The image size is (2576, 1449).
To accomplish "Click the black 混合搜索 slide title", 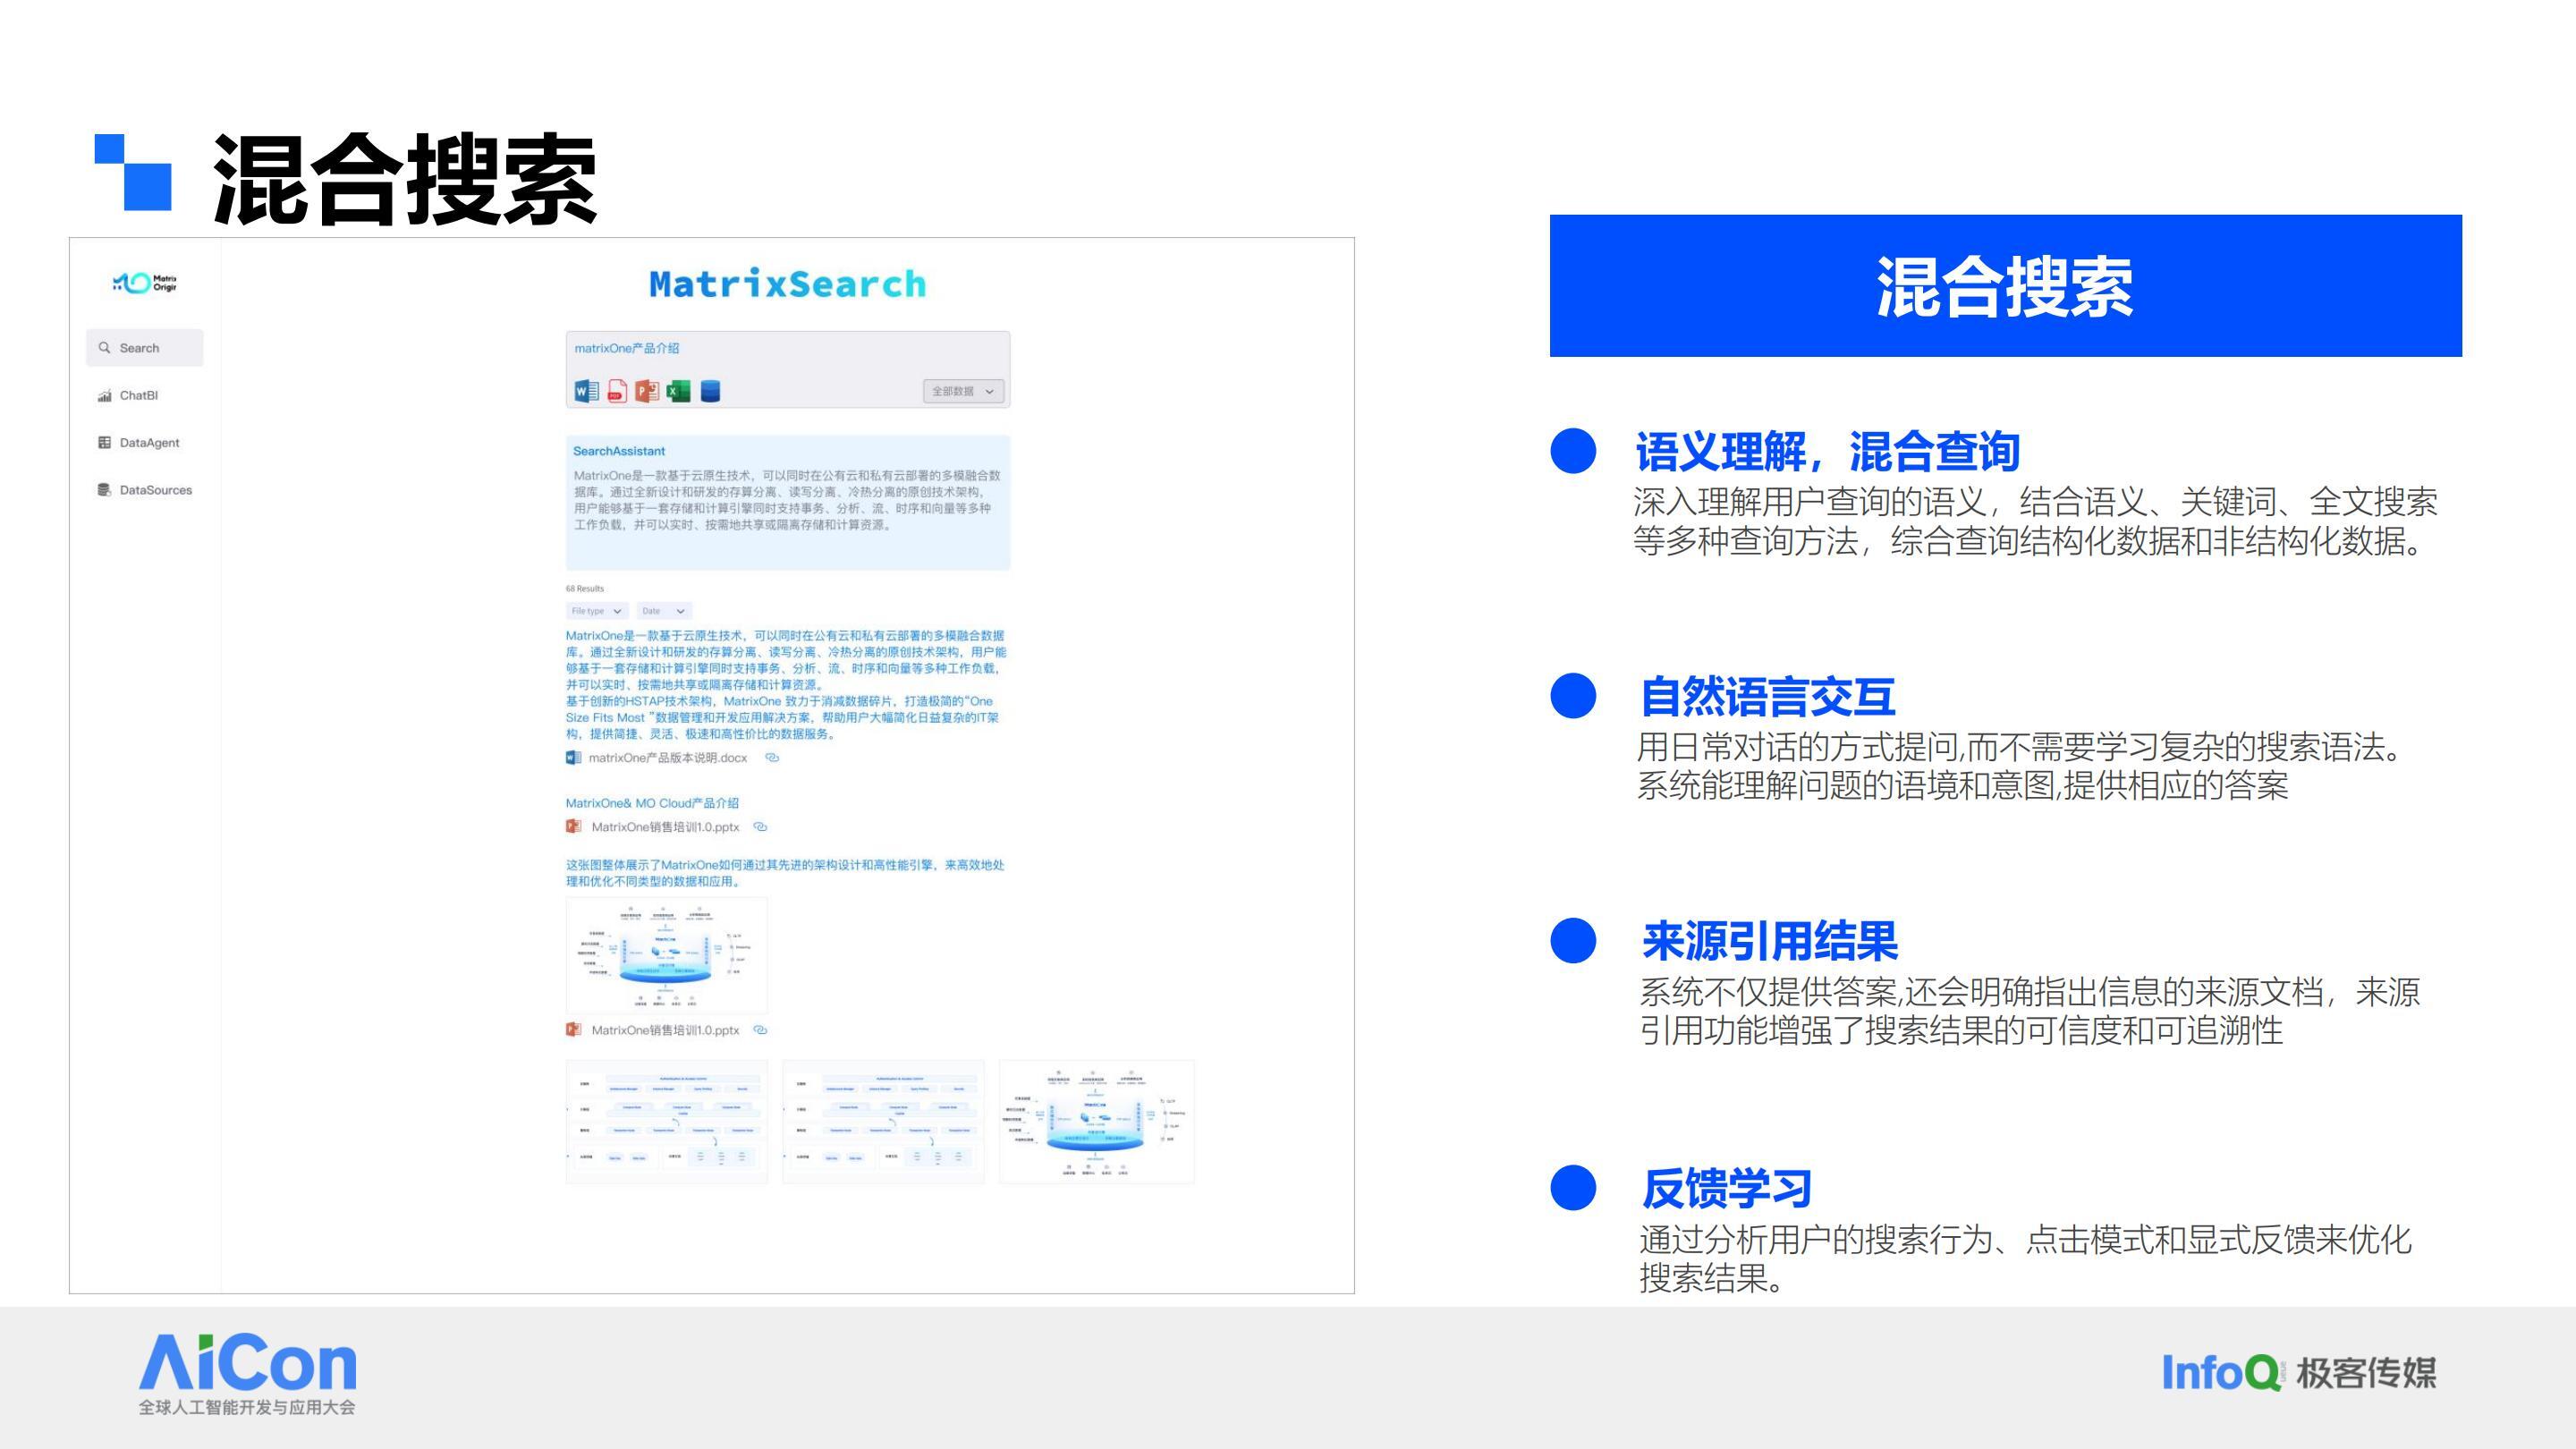I will pyautogui.click(x=405, y=178).
